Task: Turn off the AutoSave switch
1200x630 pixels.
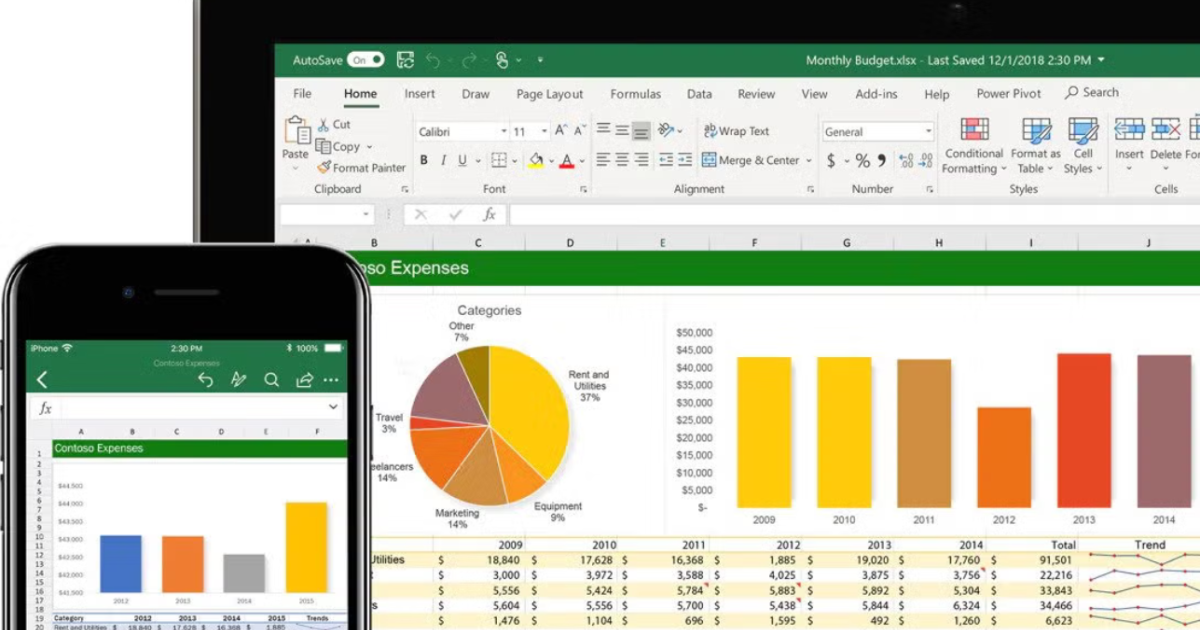Action: (x=366, y=60)
